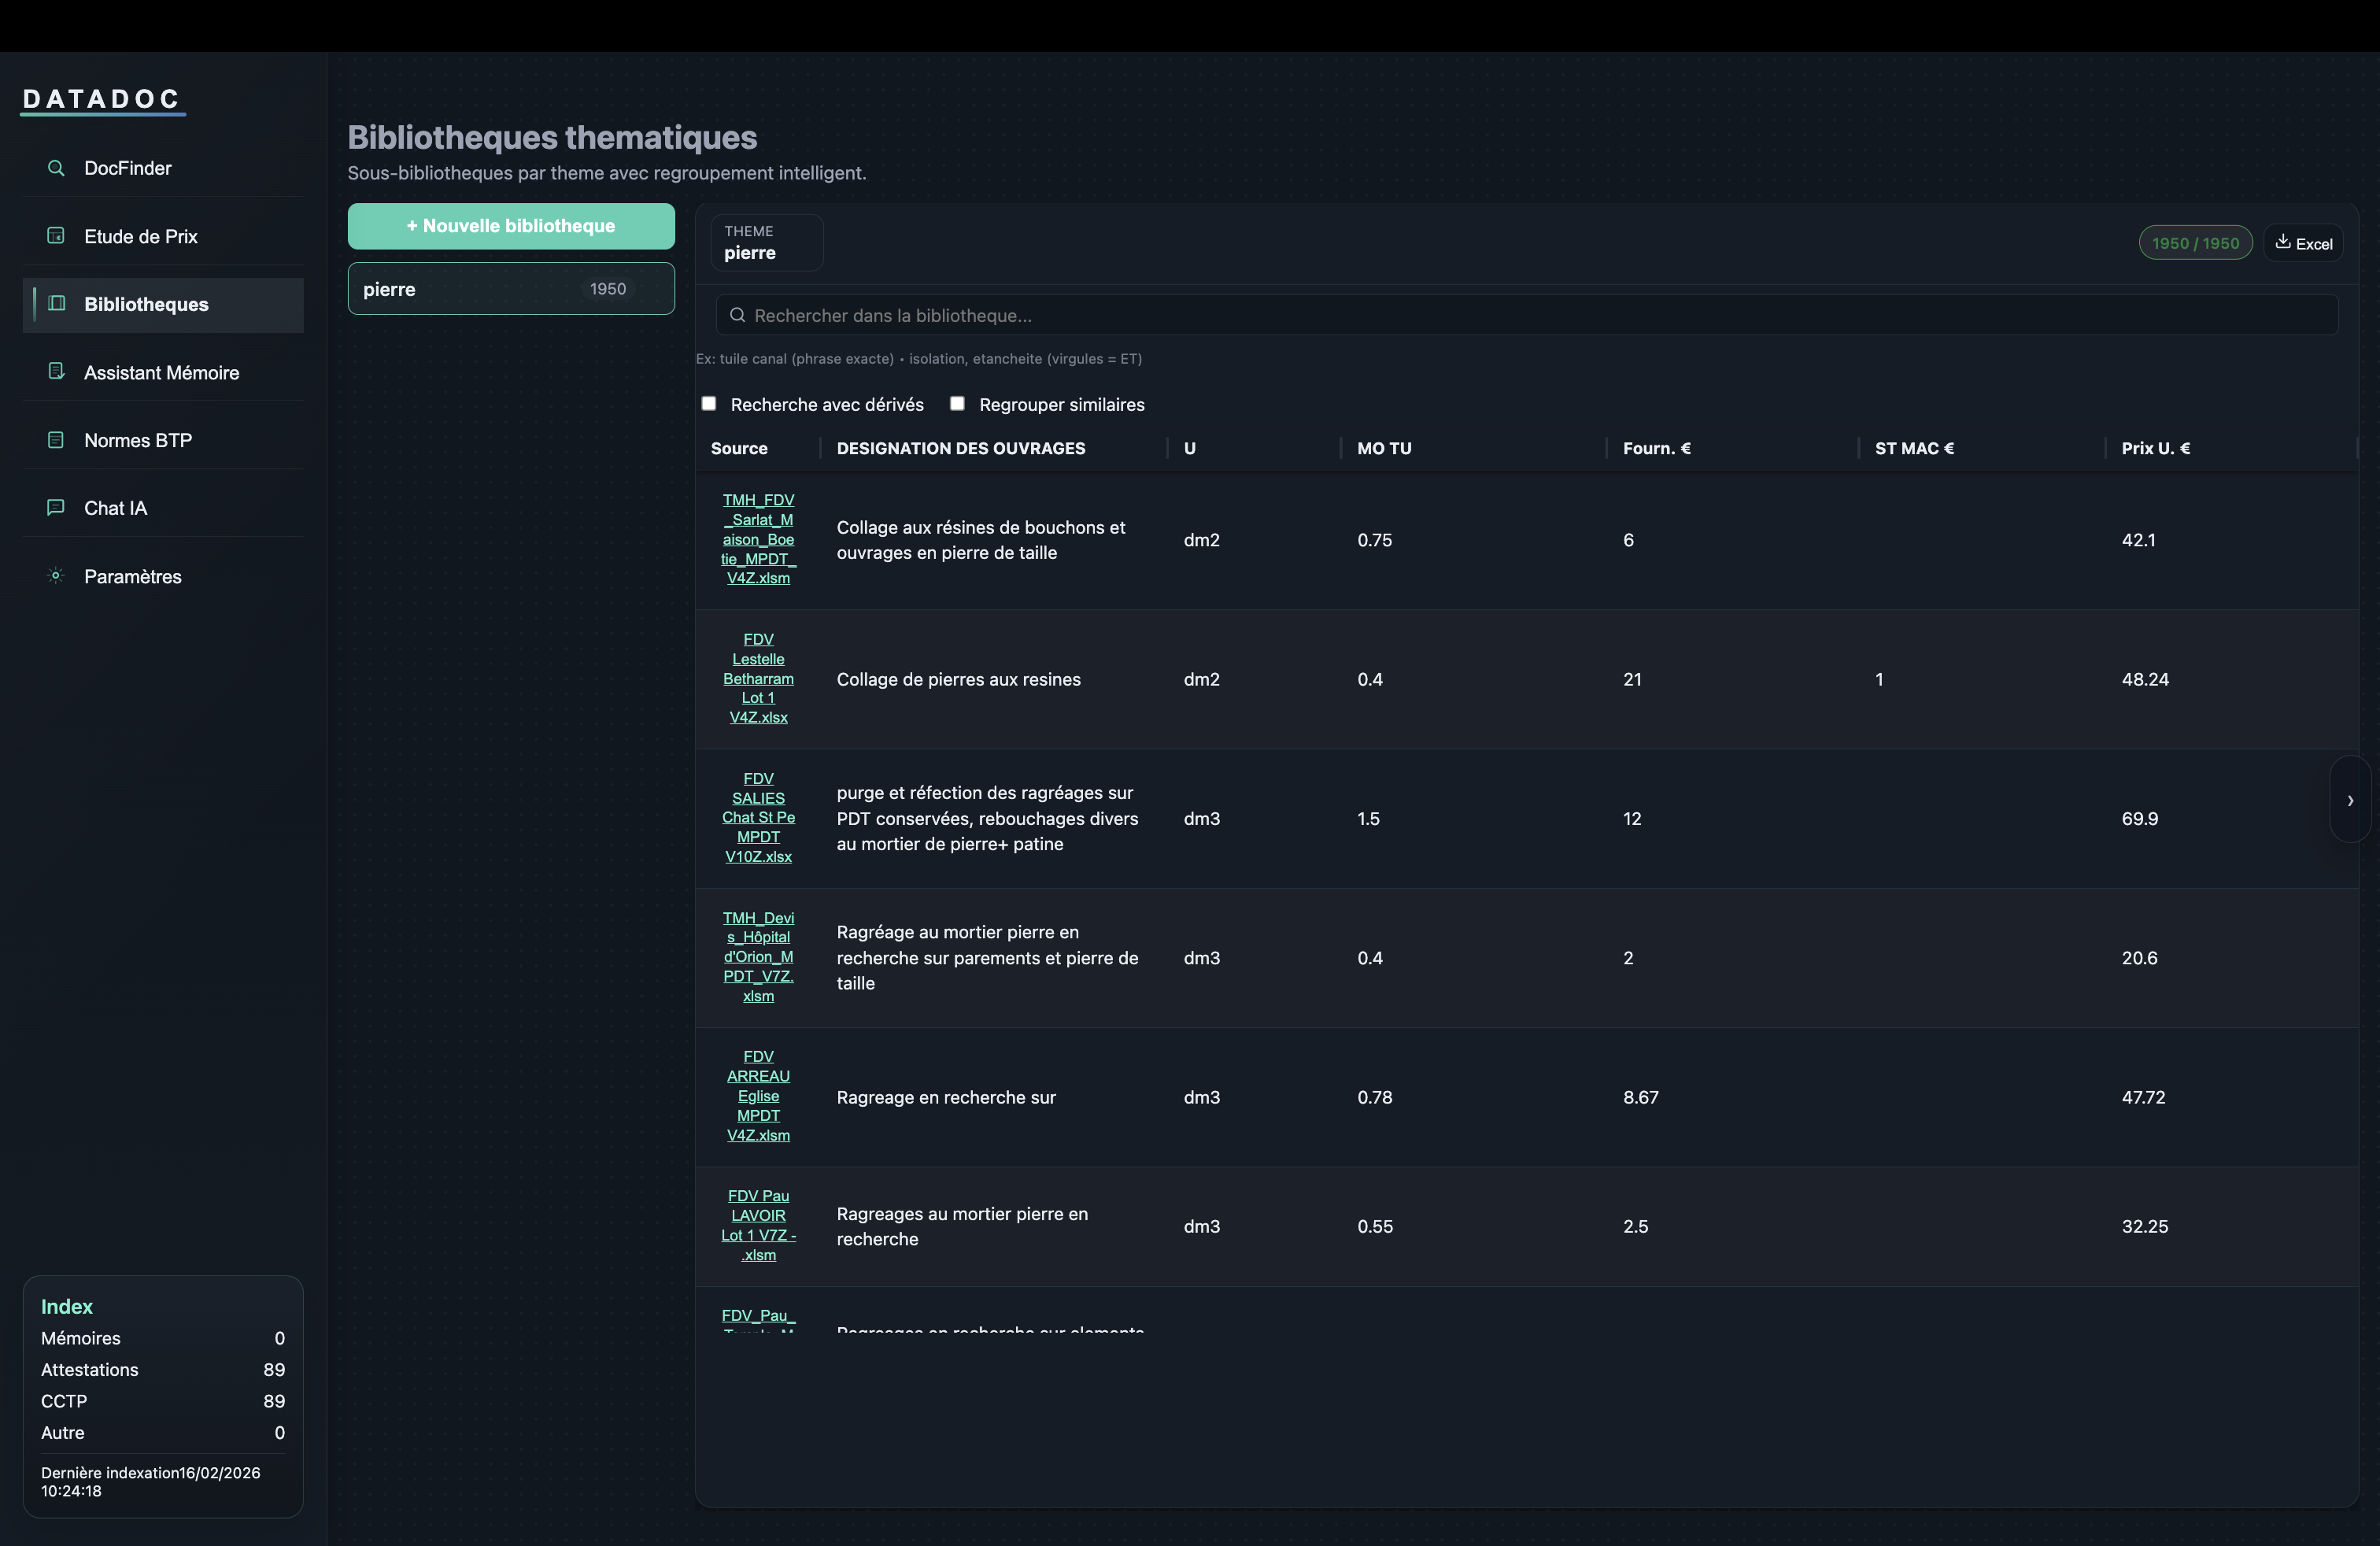The height and width of the screenshot is (1546, 2380).
Task: Open source file FDV ARREAU Eglise MPDT V4Z.xlsm
Action: (758, 1096)
